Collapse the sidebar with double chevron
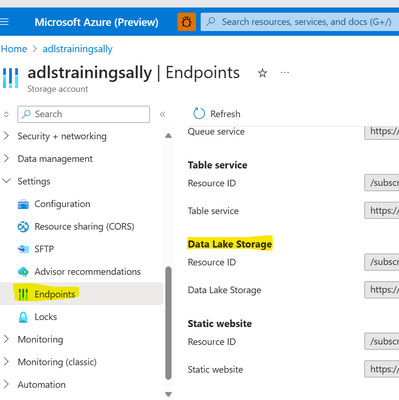Image resolution: width=399 pixels, height=400 pixels. point(162,114)
